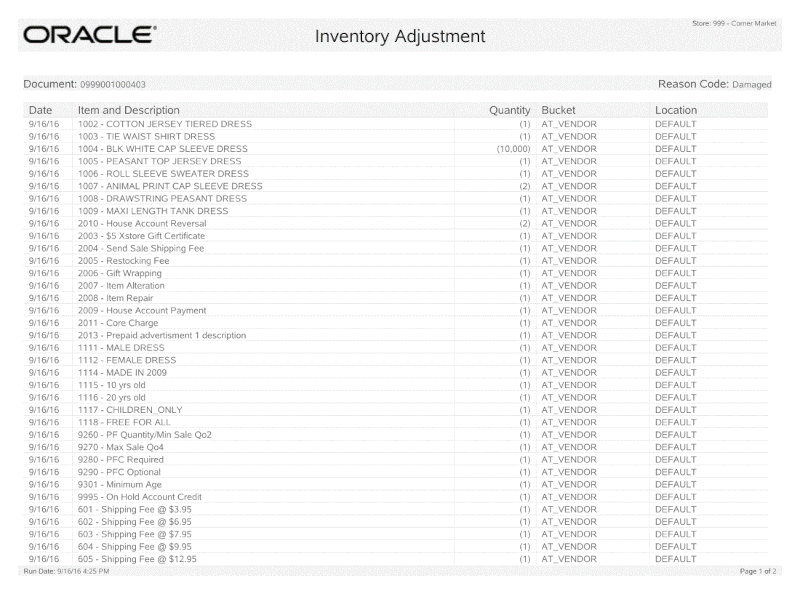
Task: Click the Bucket column header
Action: pyautogui.click(x=558, y=110)
